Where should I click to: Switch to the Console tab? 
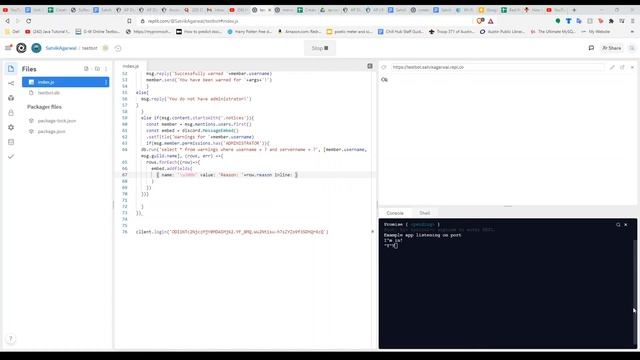click(x=395, y=213)
